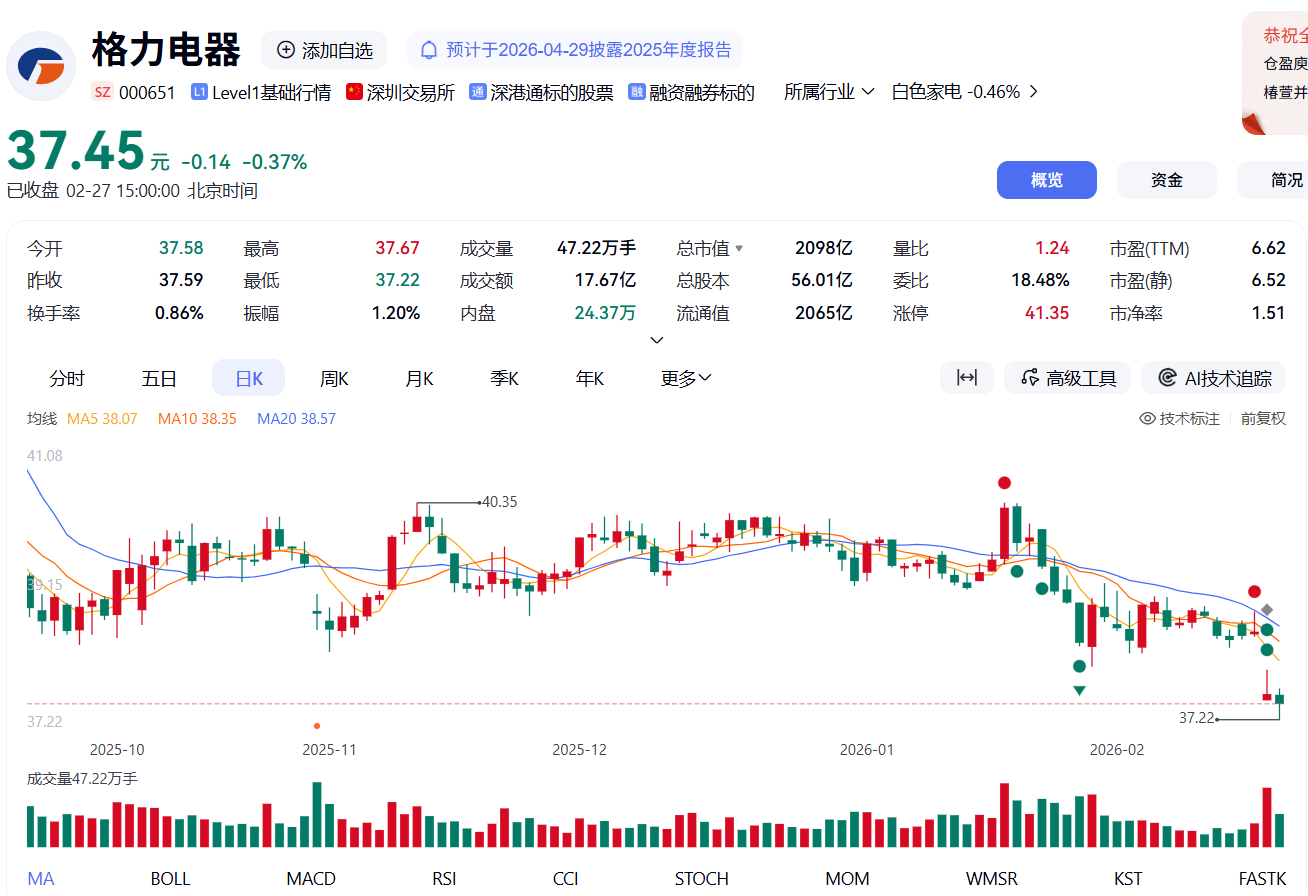This screenshot has height=896, width=1308.
Task: Switch to 周K chart tab
Action: point(334,378)
